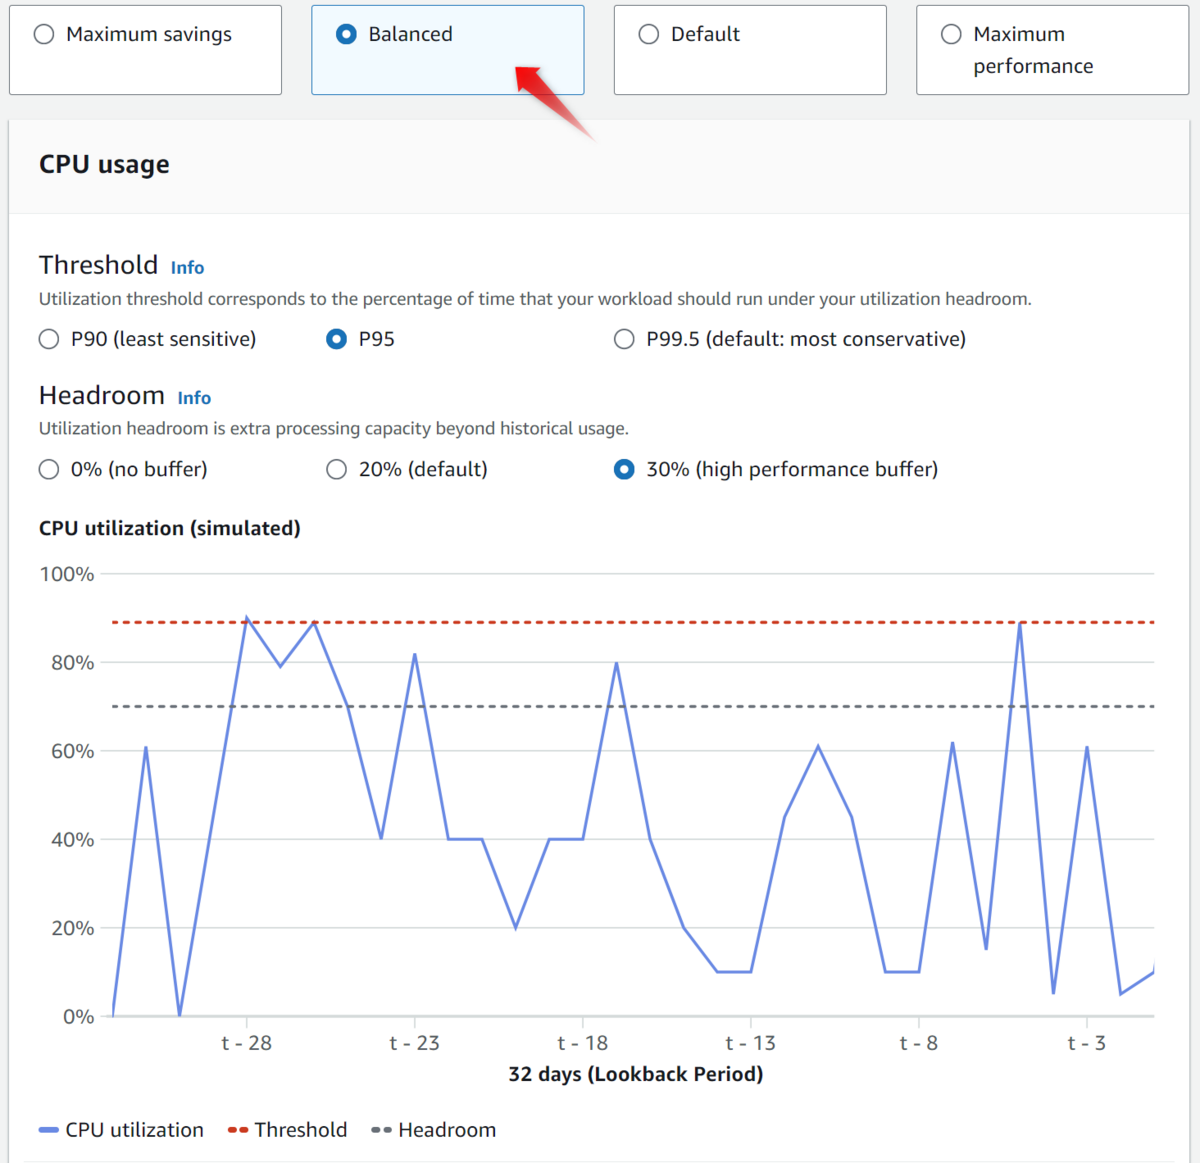
Task: Click the CPU utilization (simulated) chart title
Action: pyautogui.click(x=170, y=528)
